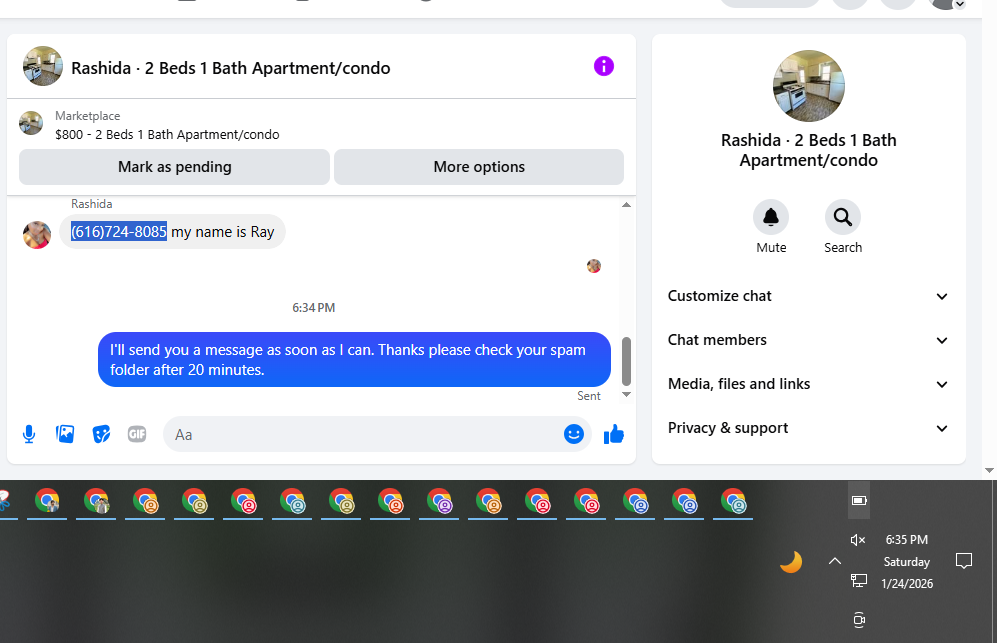Open the emoji smiley picker
This screenshot has height=643, width=997.
[x=574, y=434]
